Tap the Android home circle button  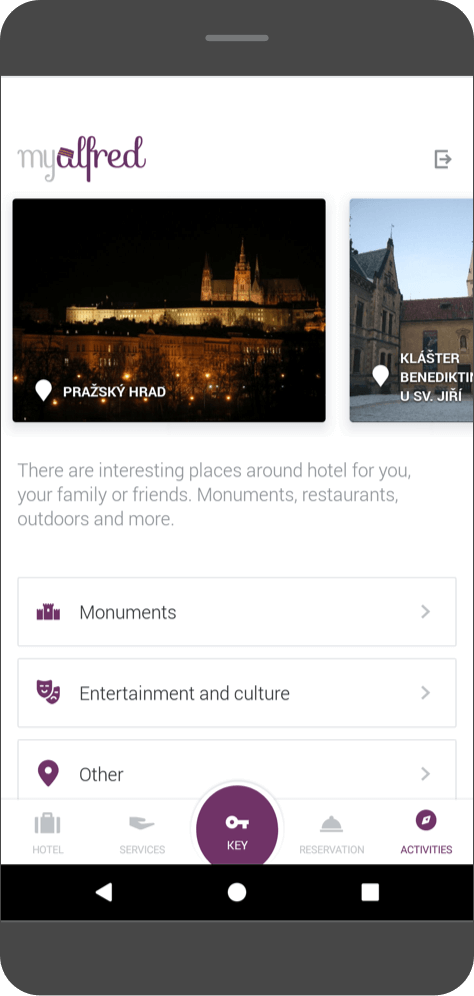click(x=237, y=892)
